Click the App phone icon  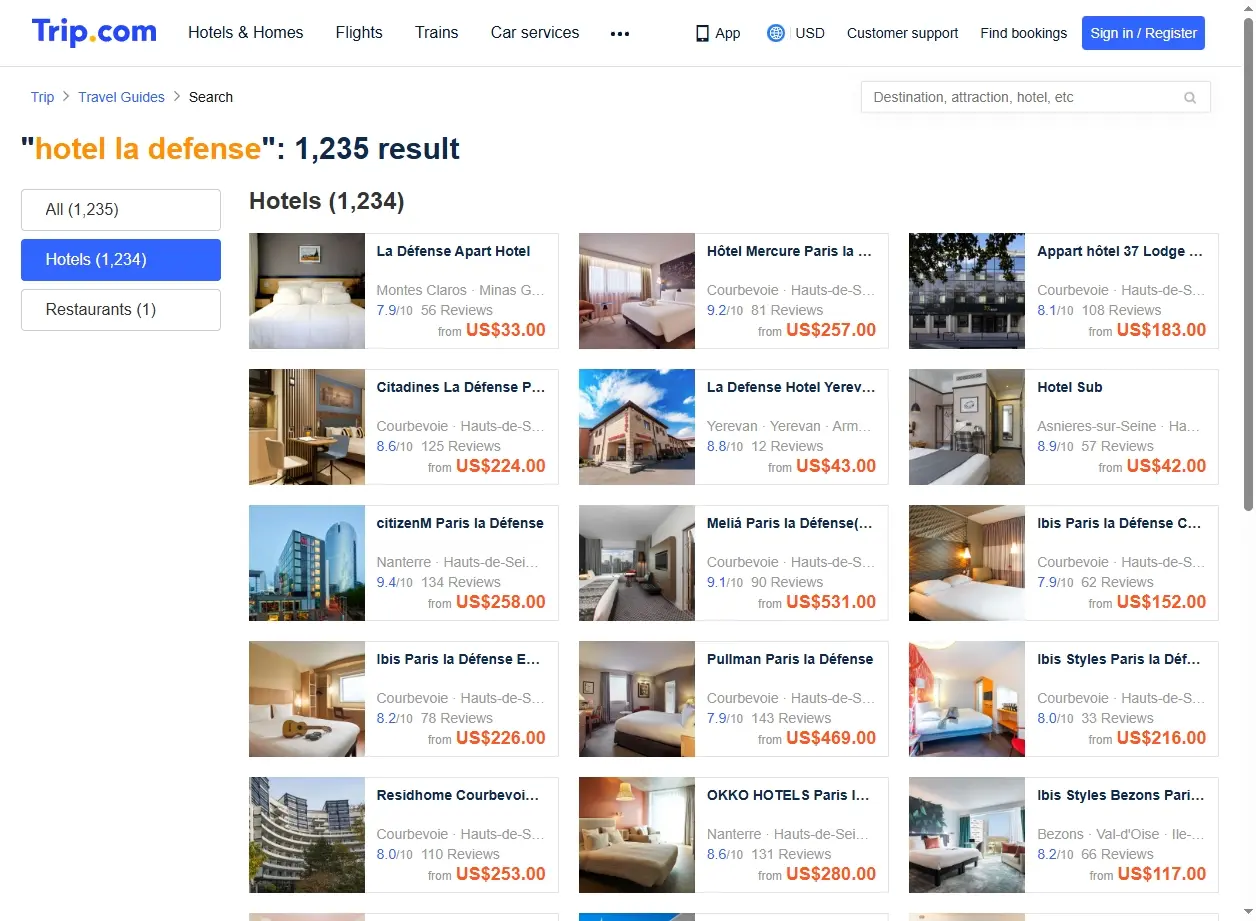coord(702,33)
